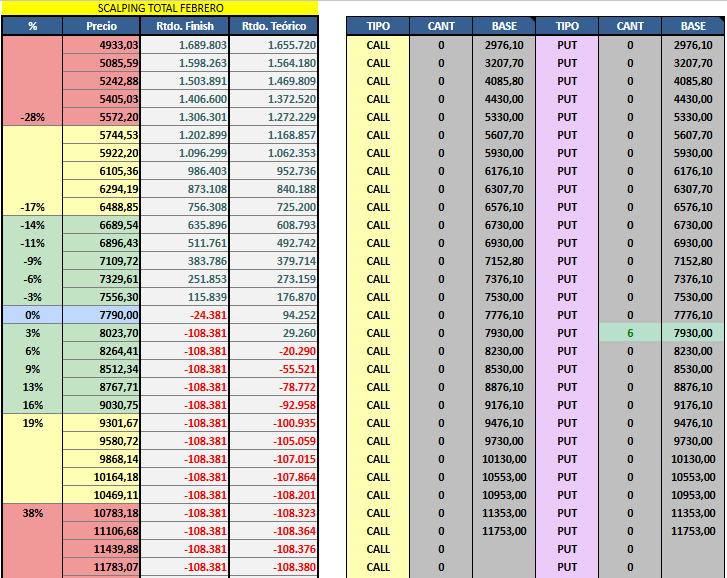Select the 3% percentage cell
Image resolution: width=727 pixels, height=578 pixels.
[x=32, y=333]
